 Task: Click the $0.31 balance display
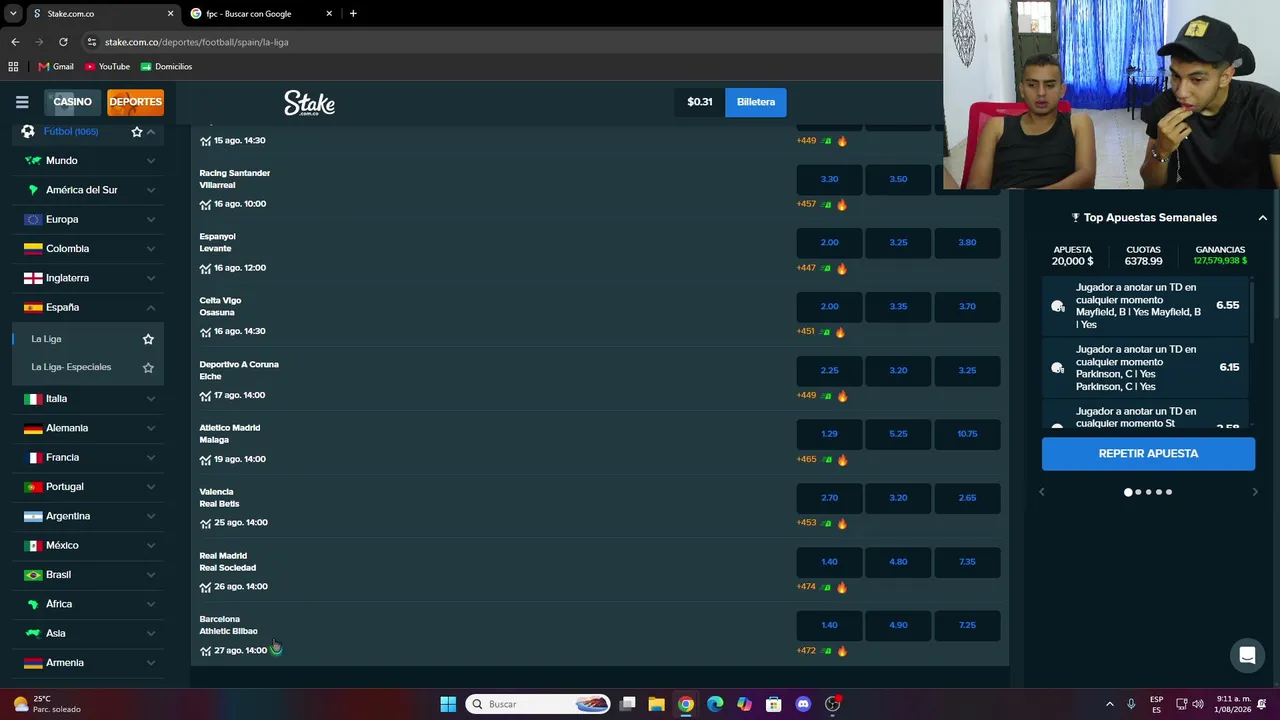[x=700, y=102]
